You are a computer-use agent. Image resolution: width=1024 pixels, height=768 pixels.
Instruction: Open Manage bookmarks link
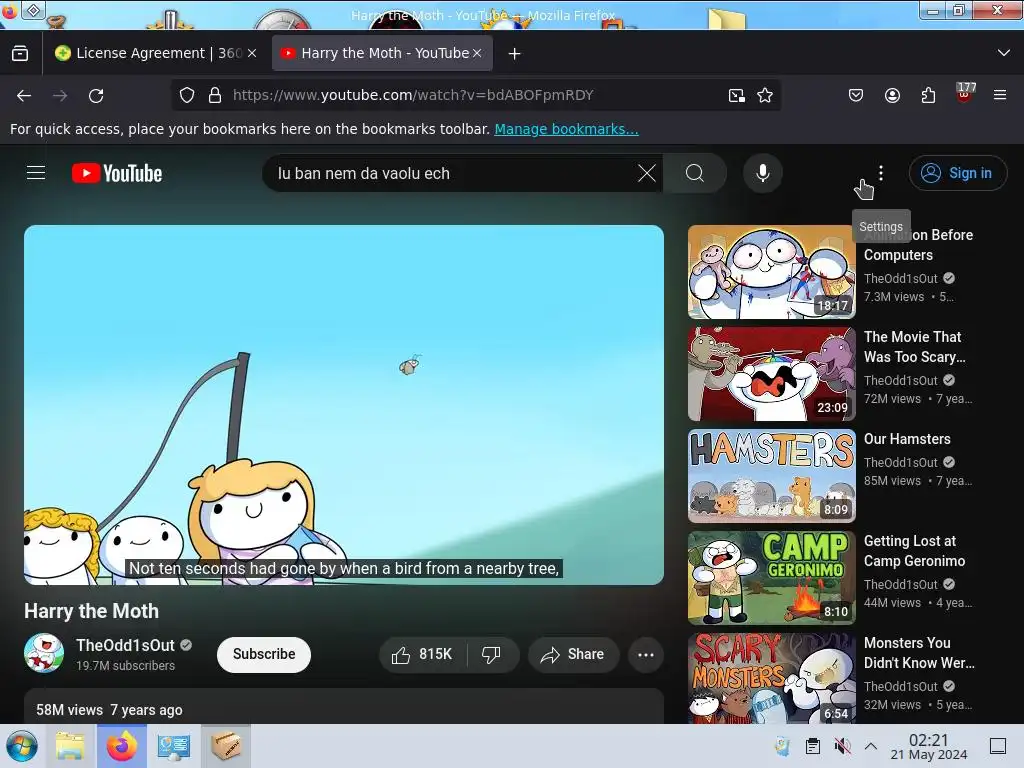click(566, 129)
